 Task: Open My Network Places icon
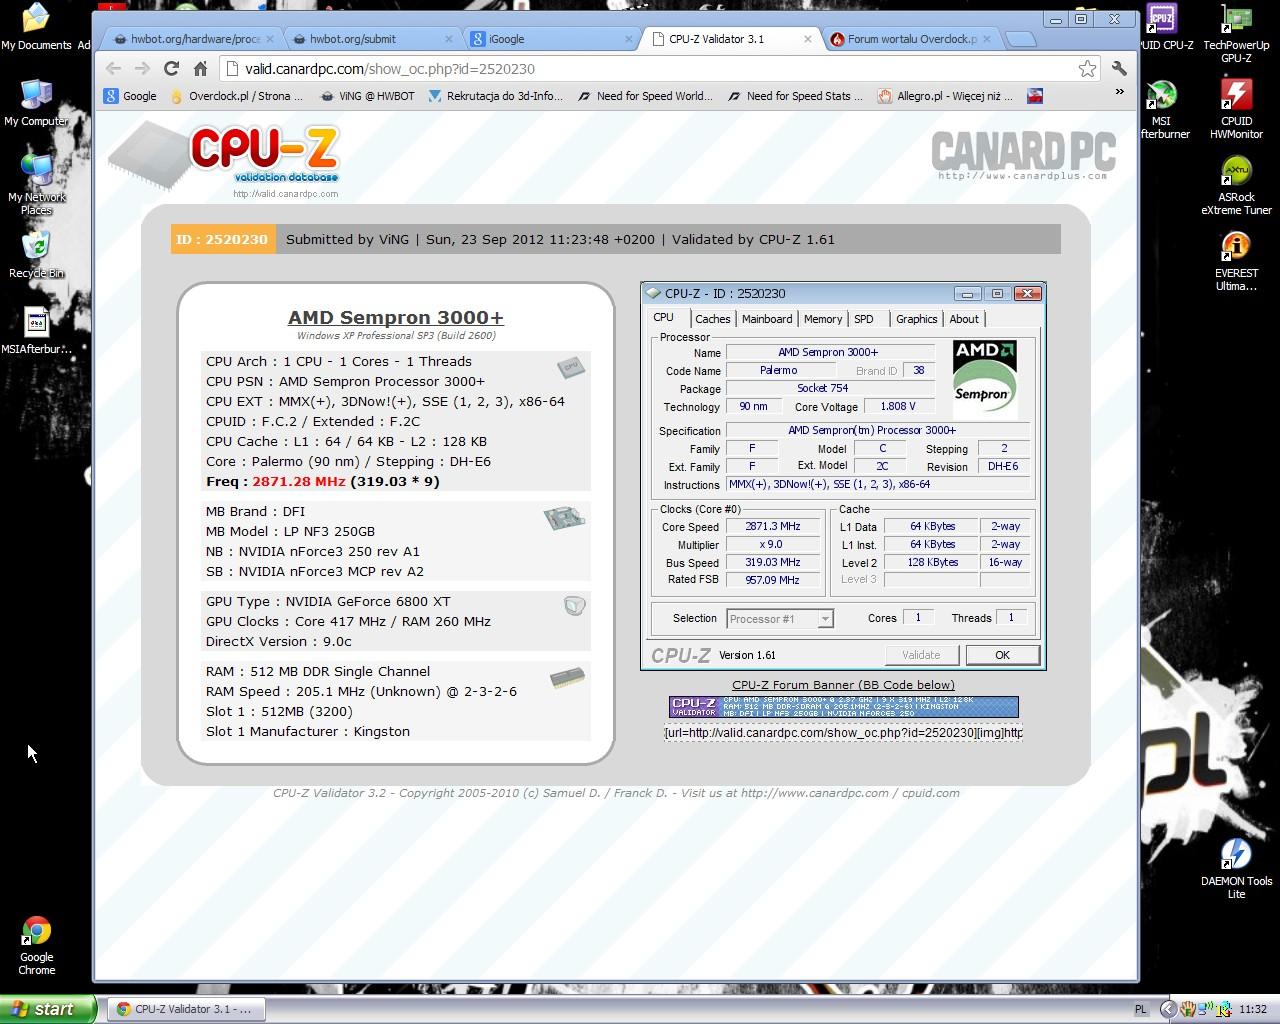pos(36,184)
